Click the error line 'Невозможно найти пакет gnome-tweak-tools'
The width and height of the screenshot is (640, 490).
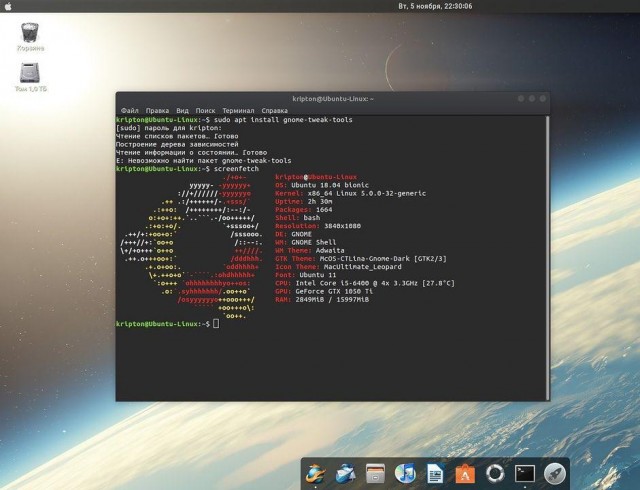tap(203, 160)
